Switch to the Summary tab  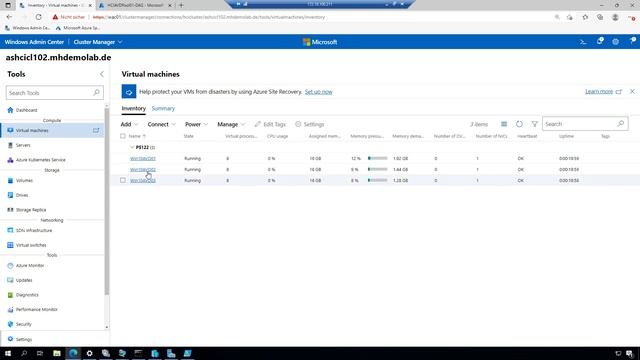163,109
